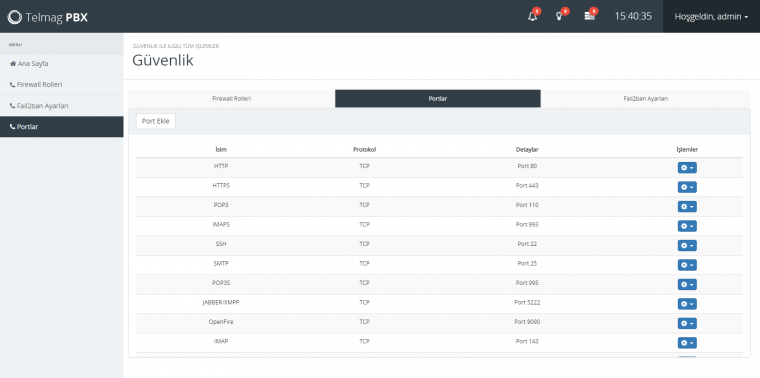Open the gear dropdown for SMTP row
The width and height of the screenshot is (760, 378).
(687, 265)
